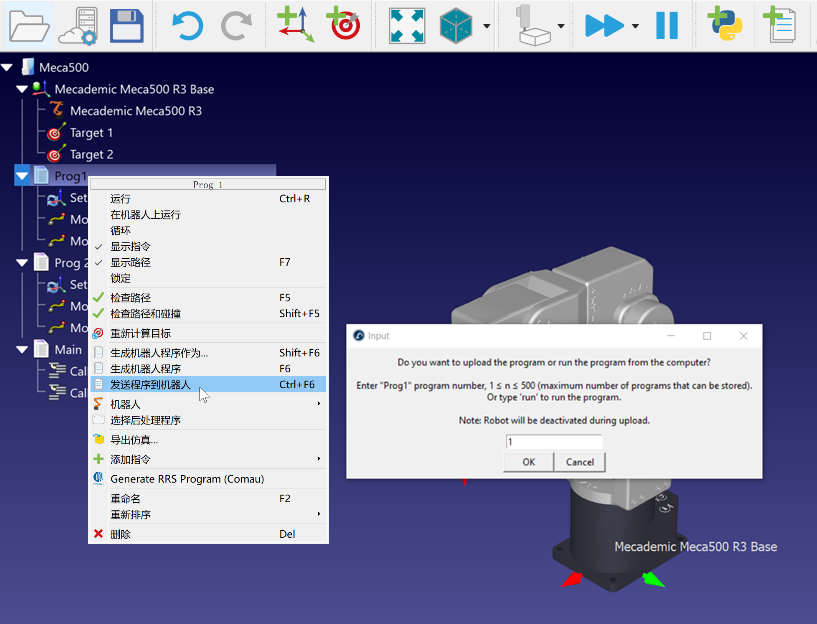
Task: Click the Fit all view icon
Action: [x=406, y=25]
